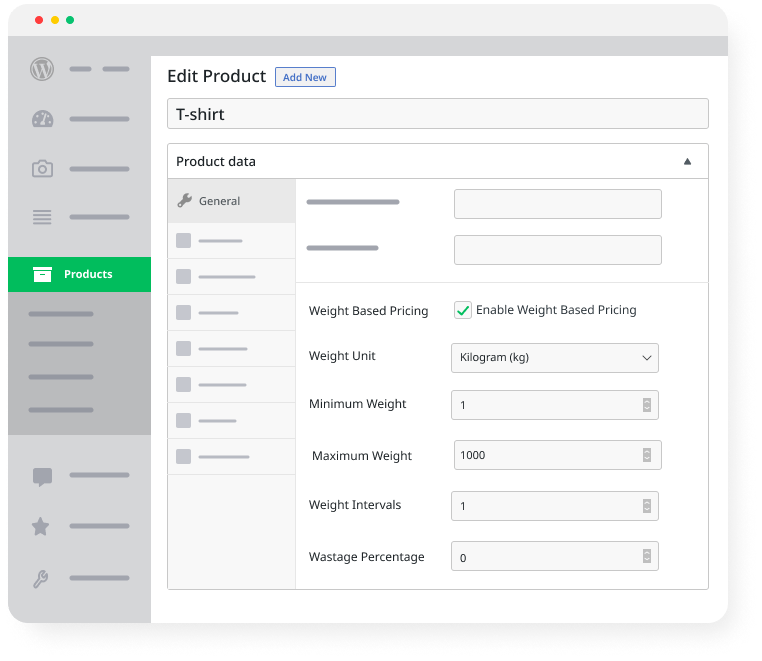Click the pages list lines icon

point(42,217)
